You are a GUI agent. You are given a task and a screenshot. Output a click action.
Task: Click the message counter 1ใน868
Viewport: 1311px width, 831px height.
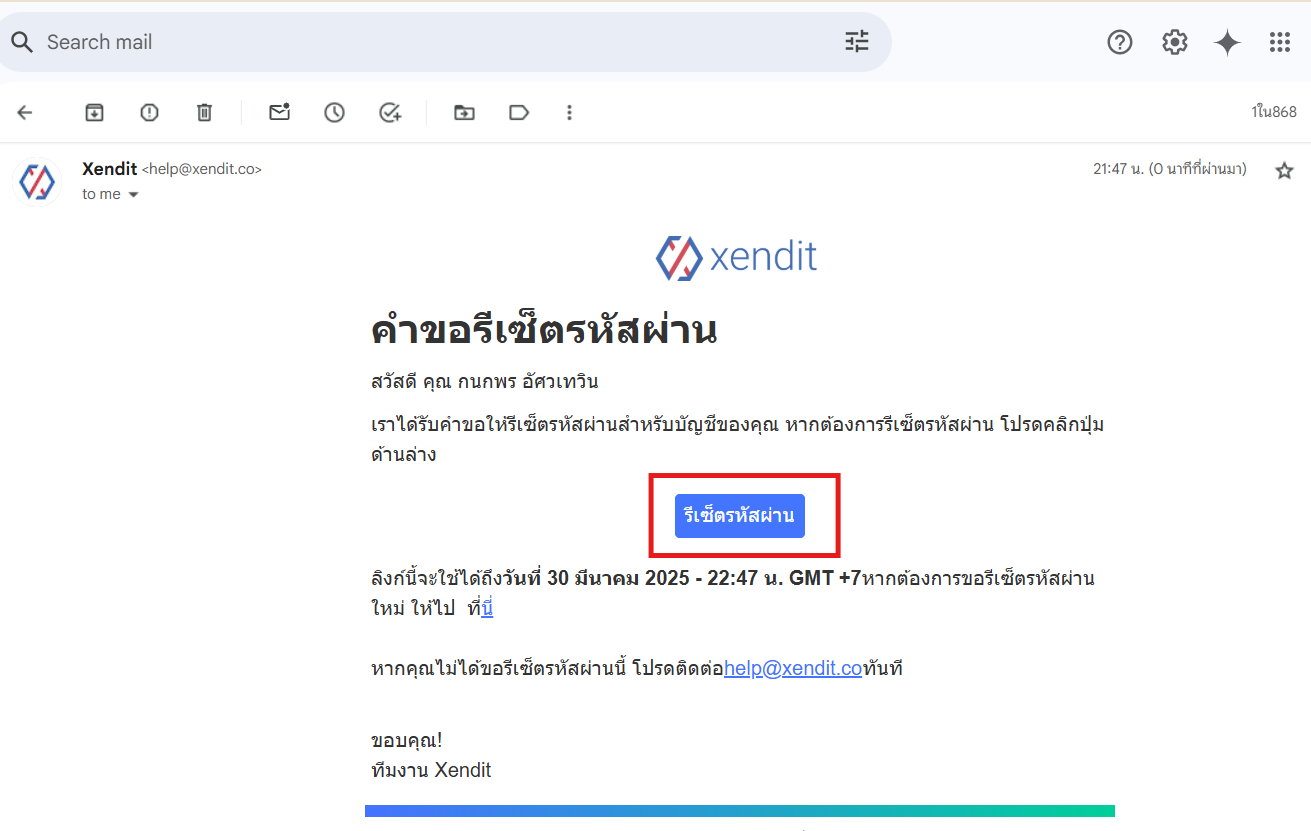[1273, 112]
